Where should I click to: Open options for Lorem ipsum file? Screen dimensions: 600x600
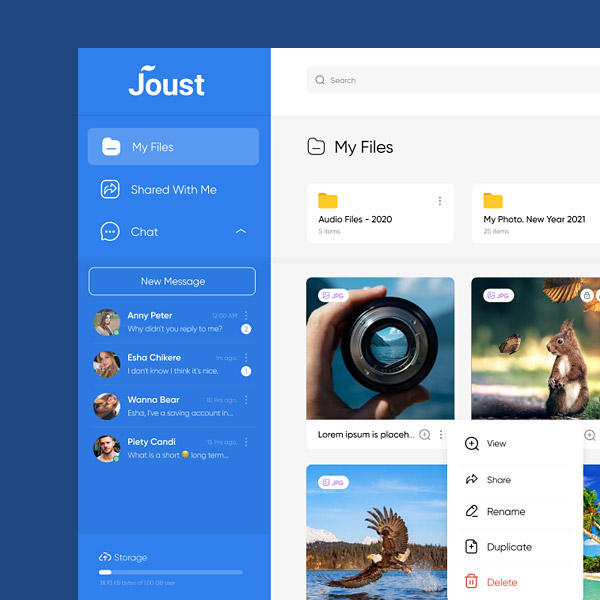441,435
